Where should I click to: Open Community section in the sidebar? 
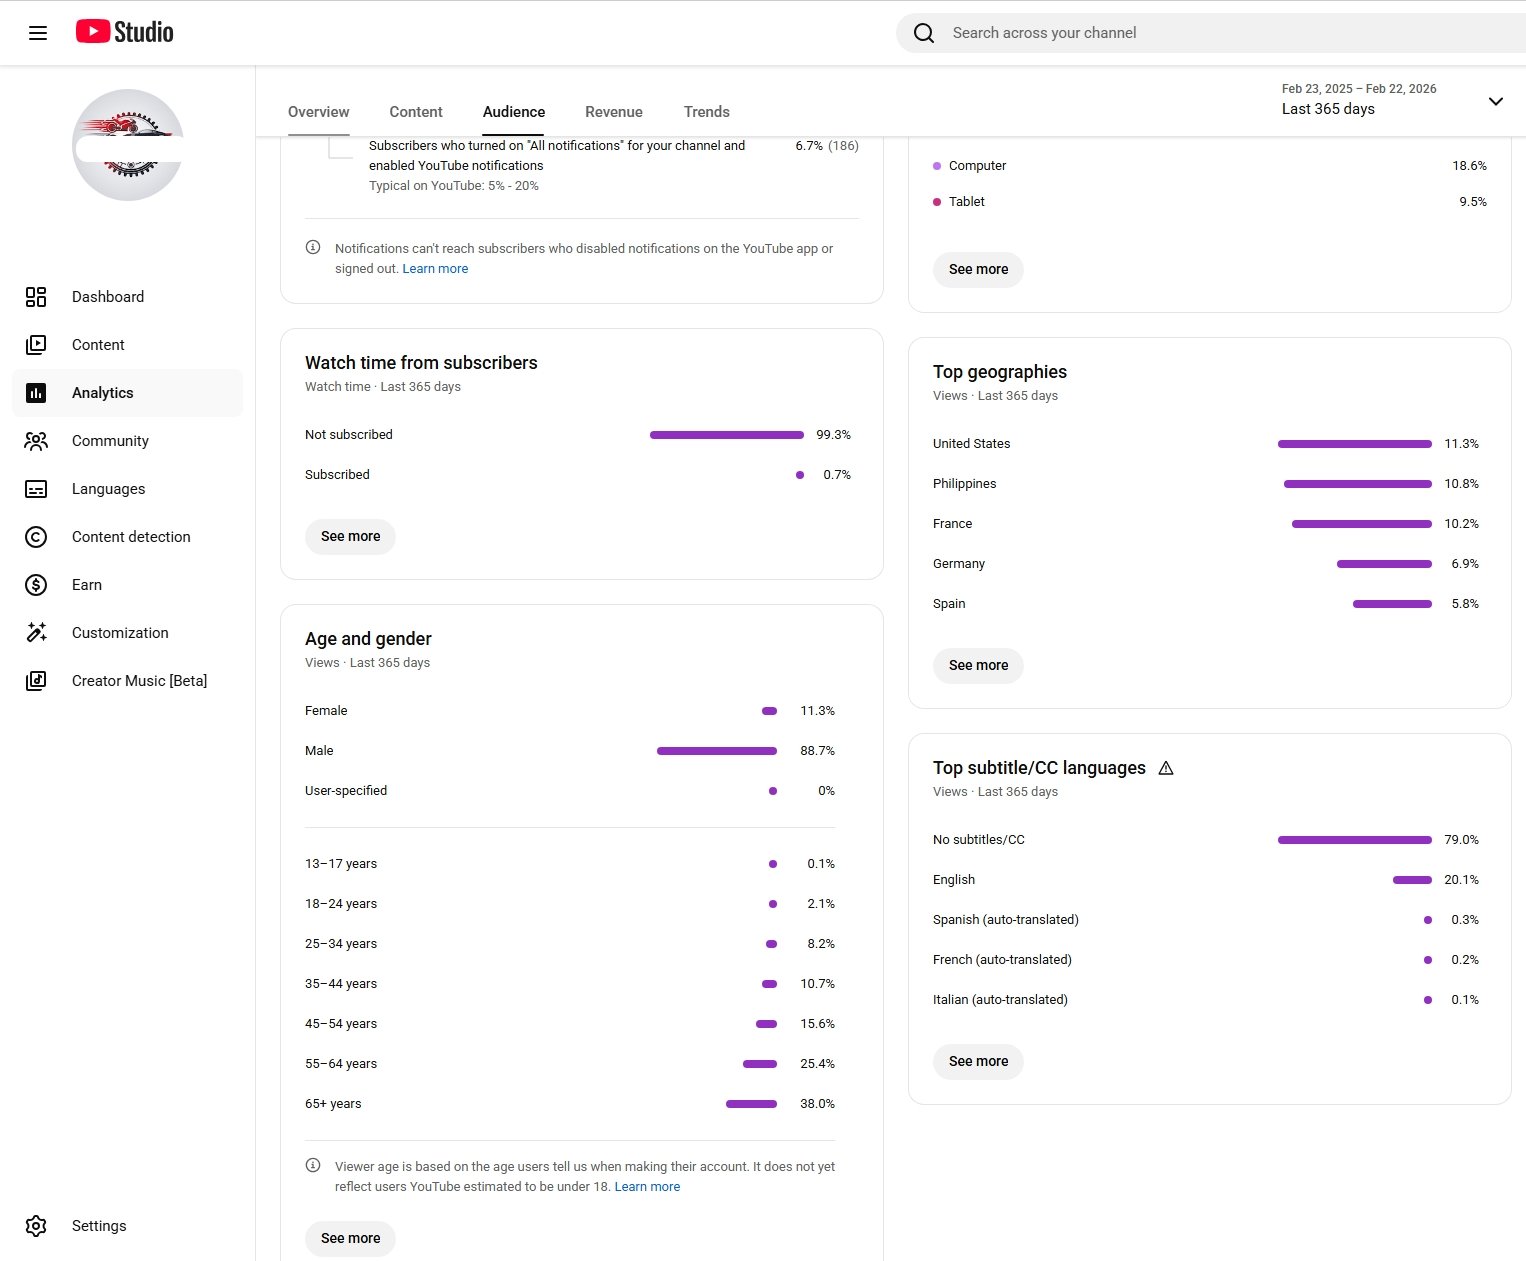pyautogui.click(x=110, y=441)
